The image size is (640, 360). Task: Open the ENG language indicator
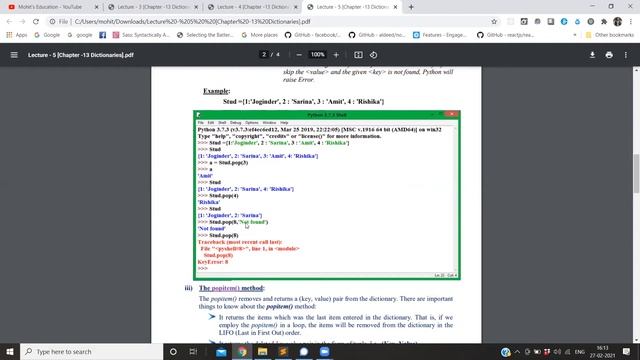[580, 351]
